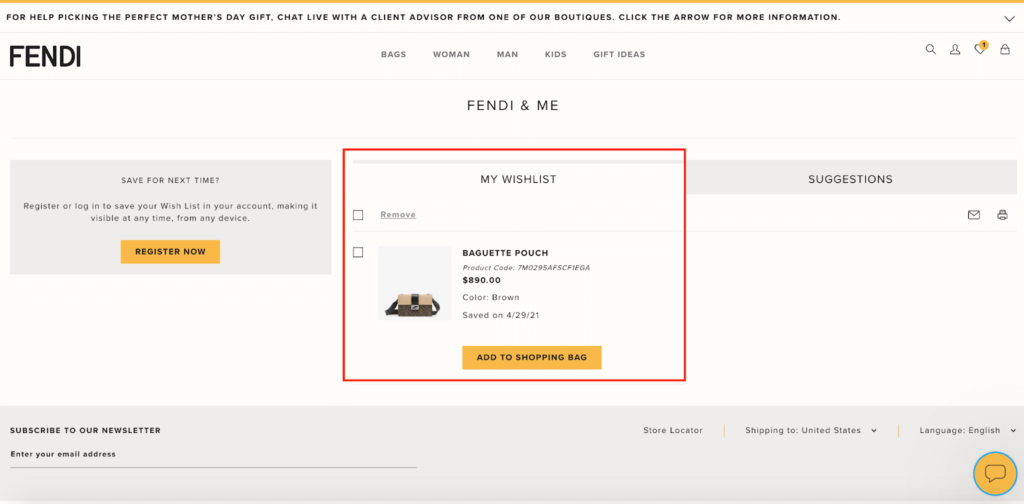This screenshot has width=1024, height=504.
Task: Switch to the Suggestions tab
Action: pos(850,179)
